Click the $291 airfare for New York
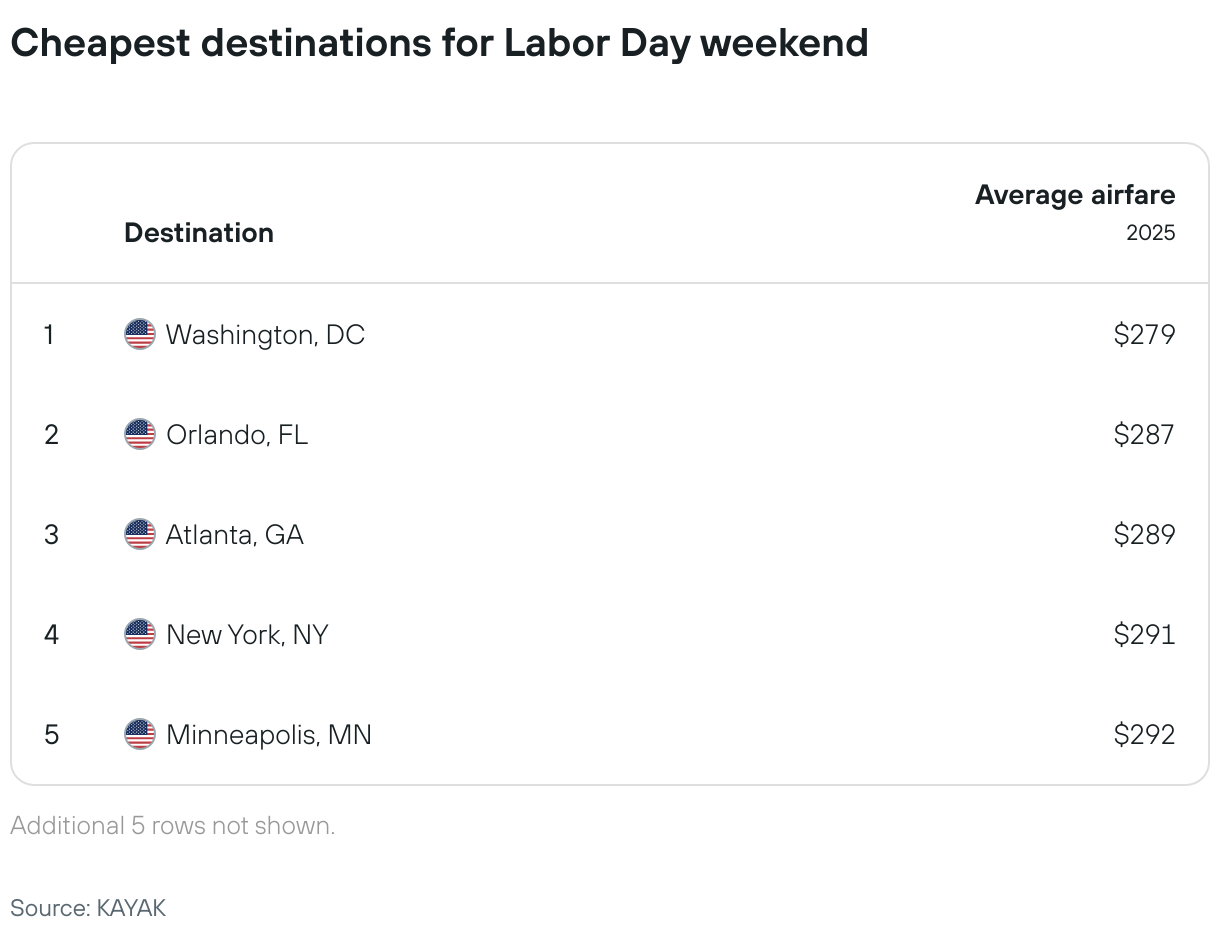This screenshot has width=1220, height=936. (x=1145, y=634)
